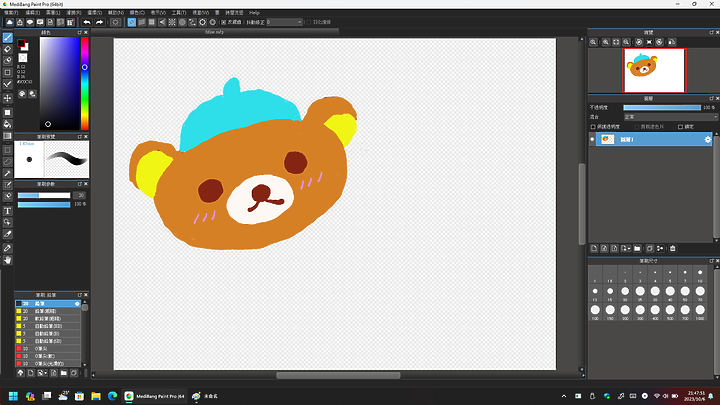Click the duplicate layer icon
The height and width of the screenshot is (405, 720).
(650, 248)
